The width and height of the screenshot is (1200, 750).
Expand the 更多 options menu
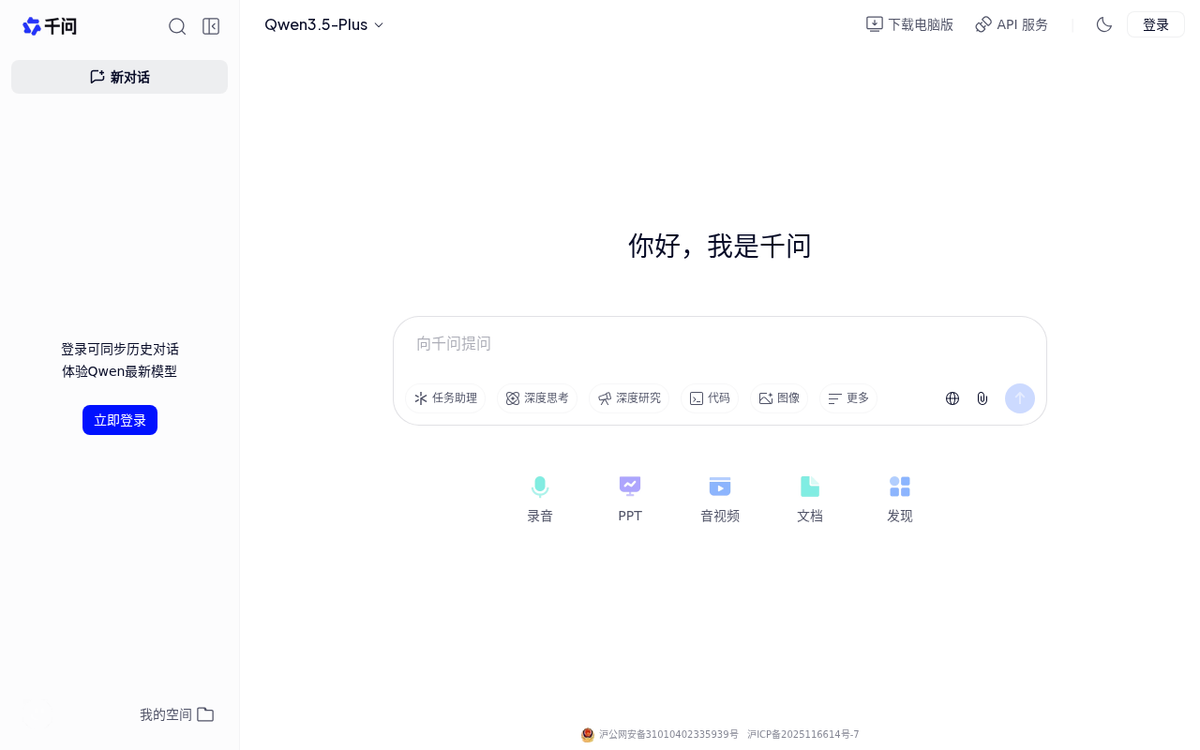(847, 398)
